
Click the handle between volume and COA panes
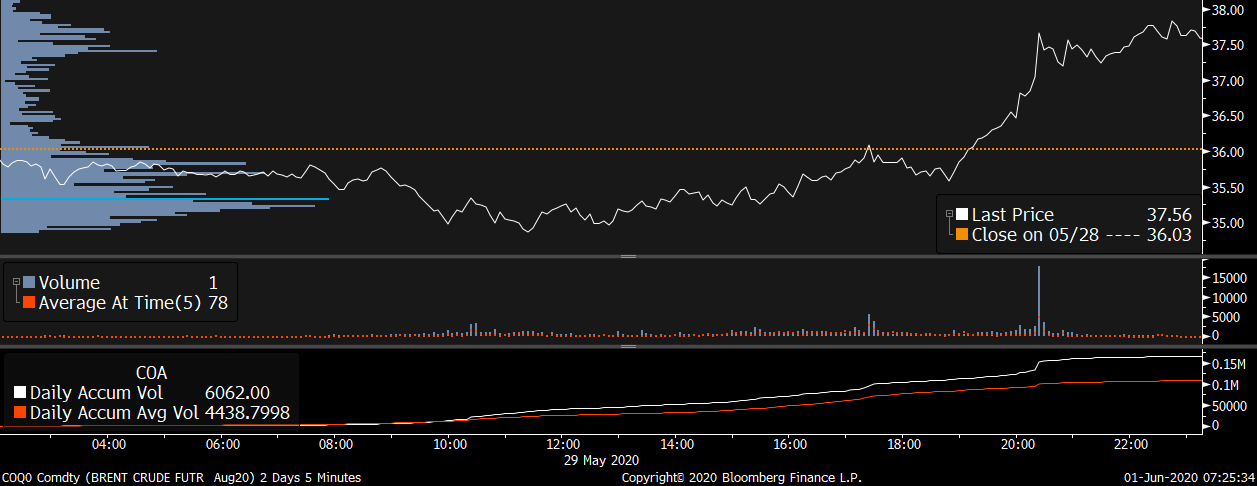coord(628,346)
